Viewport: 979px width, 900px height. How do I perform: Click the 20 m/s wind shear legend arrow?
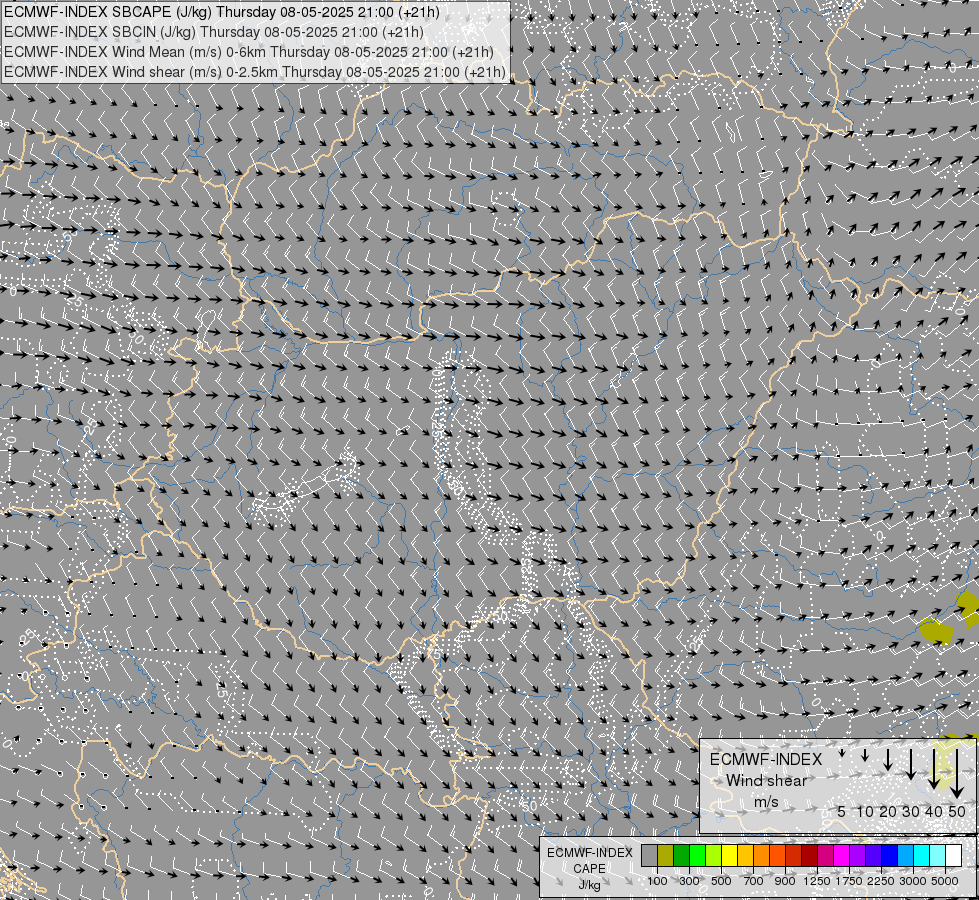click(x=888, y=760)
